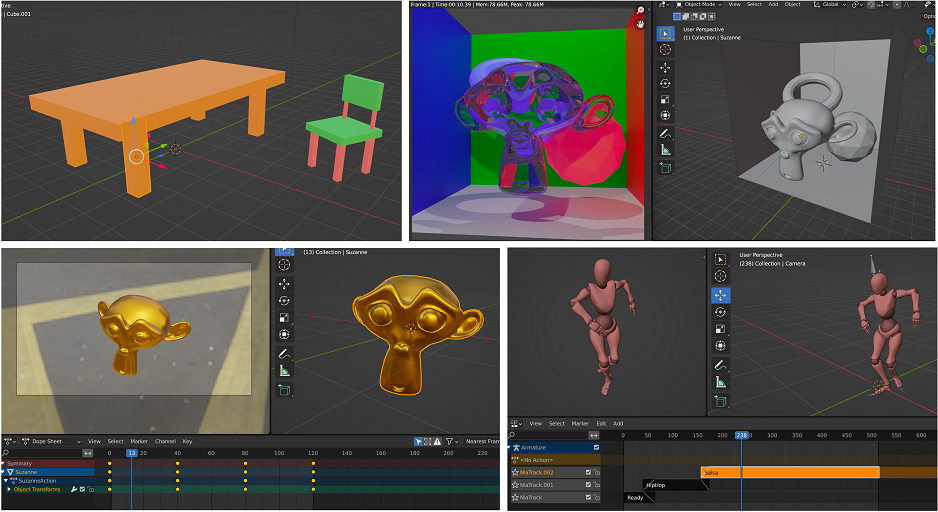Open the Channel menu in the Dope Sheet

tap(165, 441)
